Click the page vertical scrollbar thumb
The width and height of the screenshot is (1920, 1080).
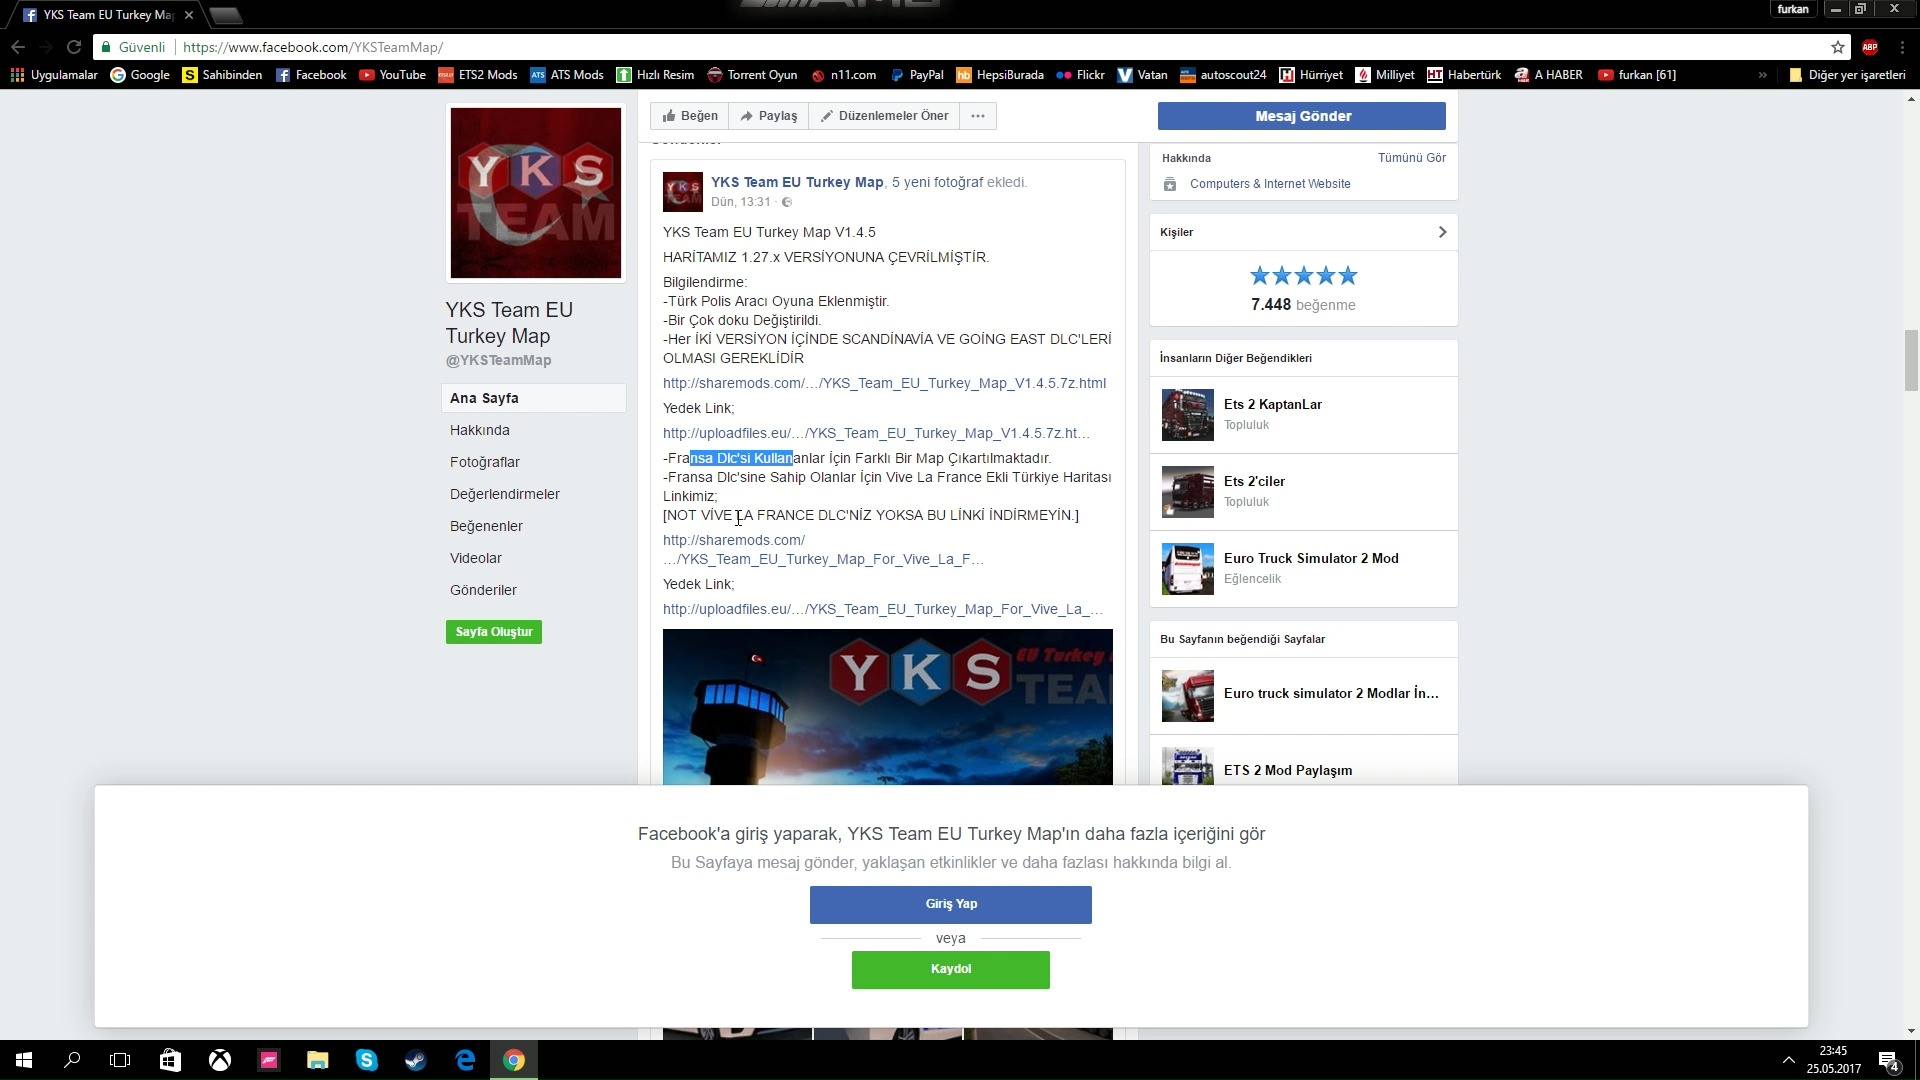(1911, 360)
